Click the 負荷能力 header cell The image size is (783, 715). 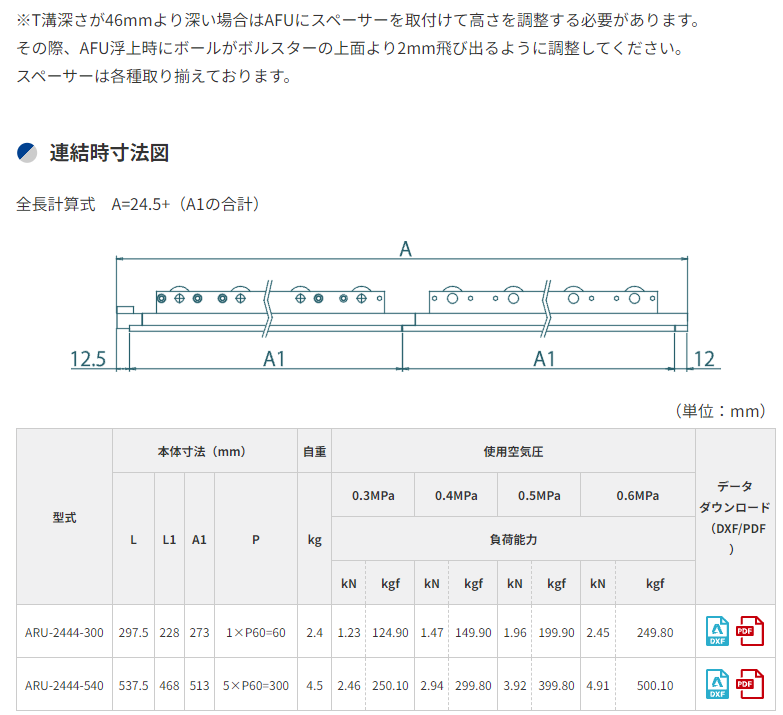512,539
